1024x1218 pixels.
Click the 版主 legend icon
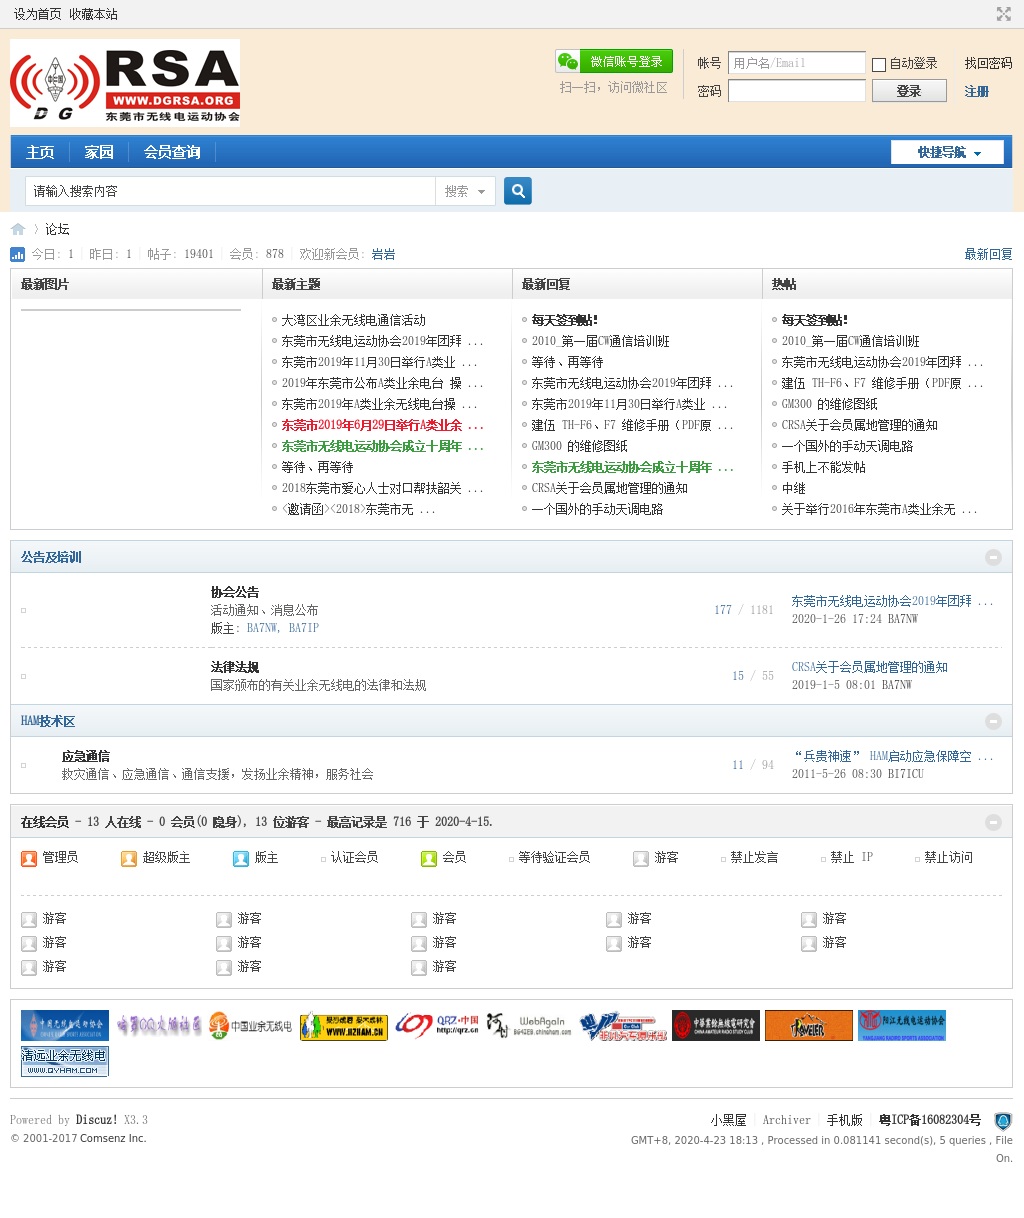click(x=241, y=858)
